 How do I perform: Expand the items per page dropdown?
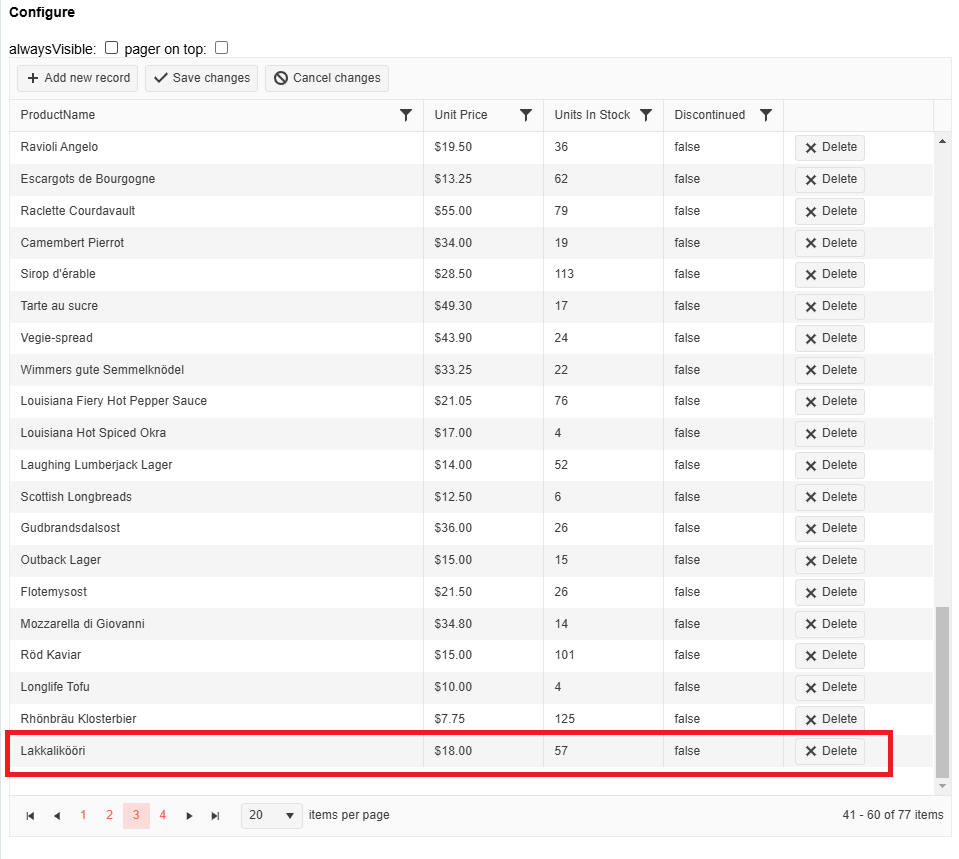[272, 816]
